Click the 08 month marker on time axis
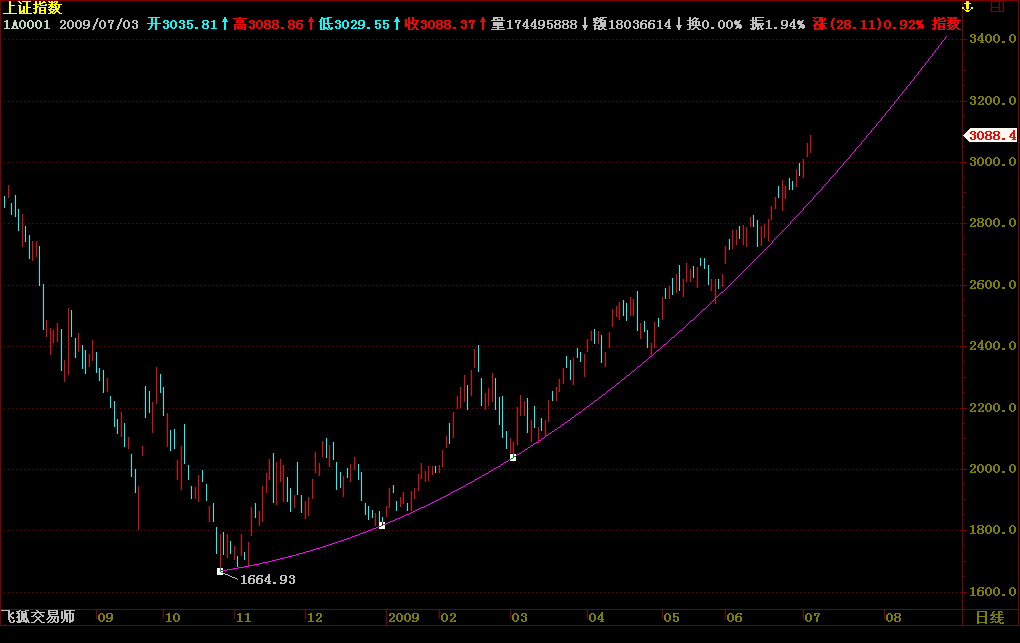This screenshot has width=1020, height=643. 893,618
